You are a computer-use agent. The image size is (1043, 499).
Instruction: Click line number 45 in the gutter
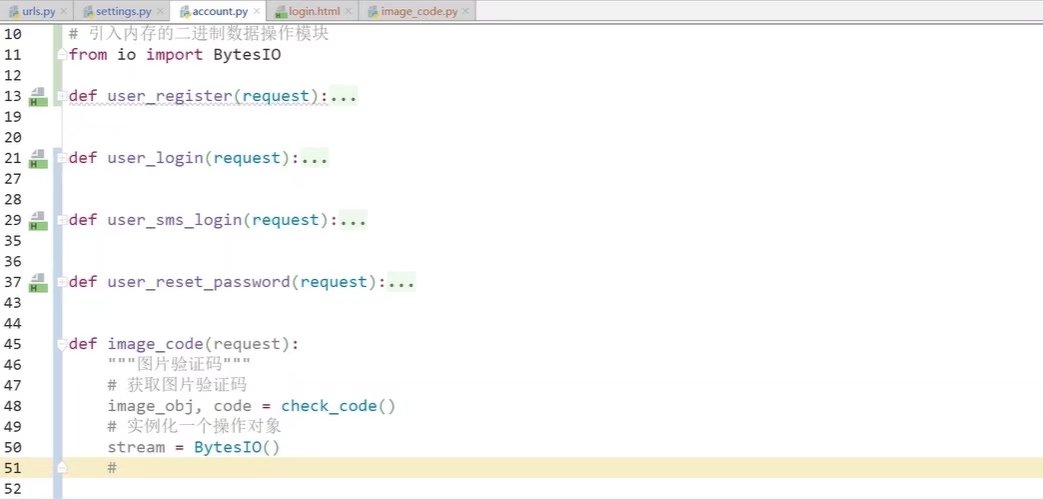(13, 344)
